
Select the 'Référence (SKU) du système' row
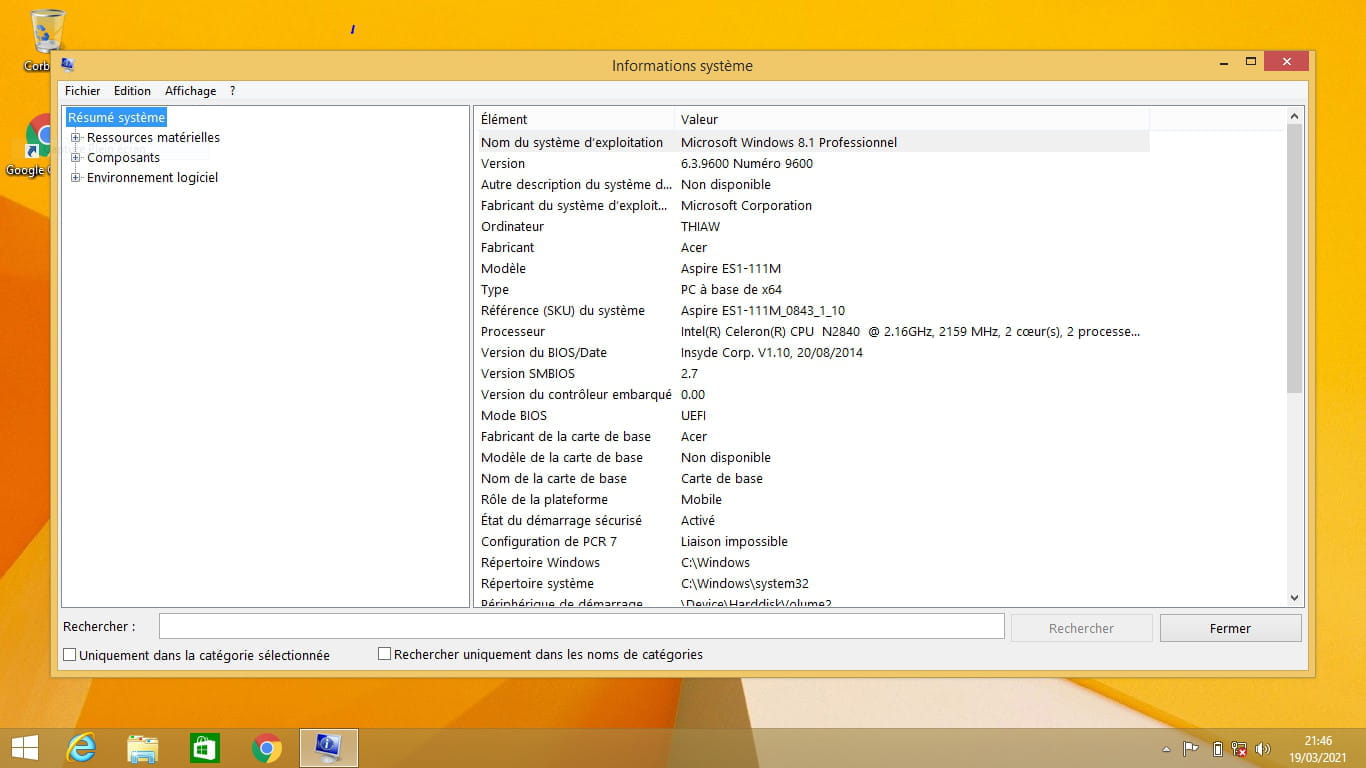[x=814, y=310]
